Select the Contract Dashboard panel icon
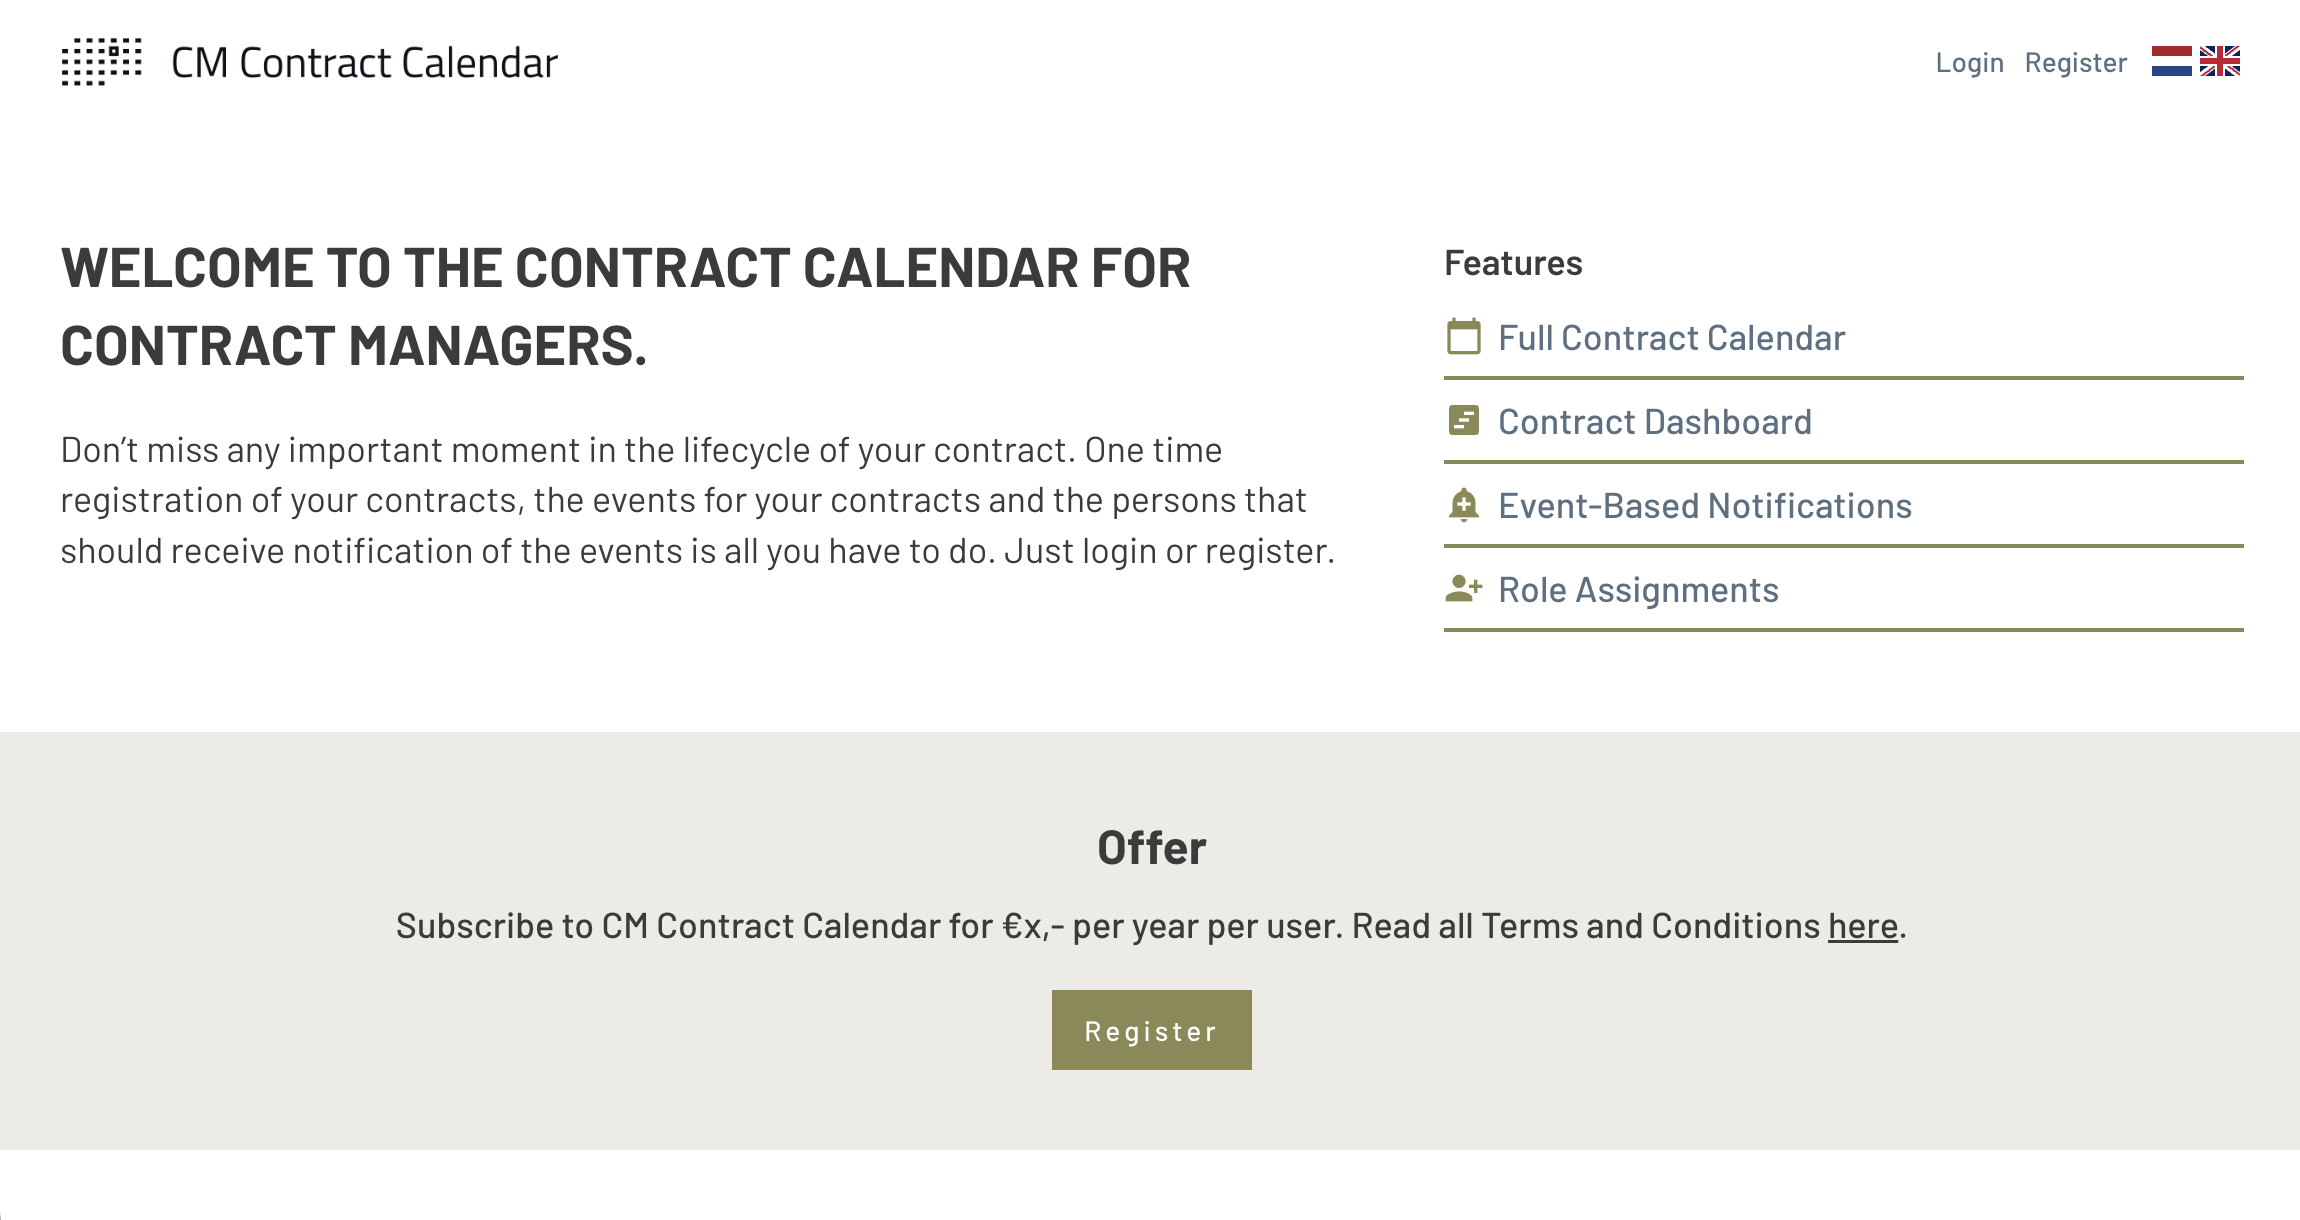This screenshot has width=2300, height=1220. click(x=1464, y=422)
